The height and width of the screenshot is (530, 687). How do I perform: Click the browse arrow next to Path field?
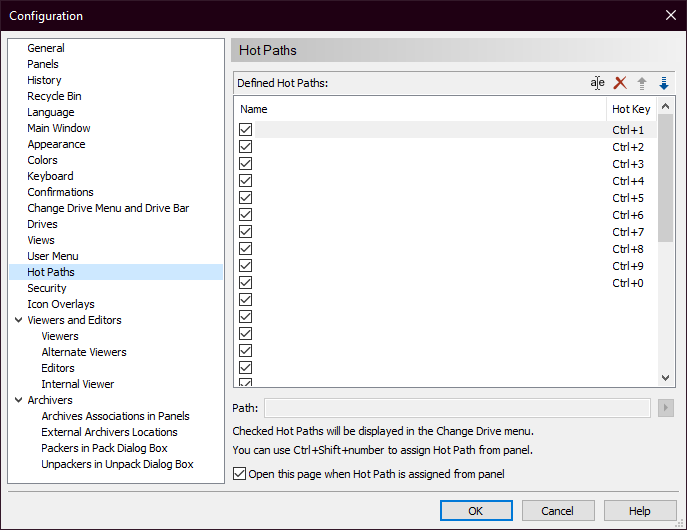[667, 408]
